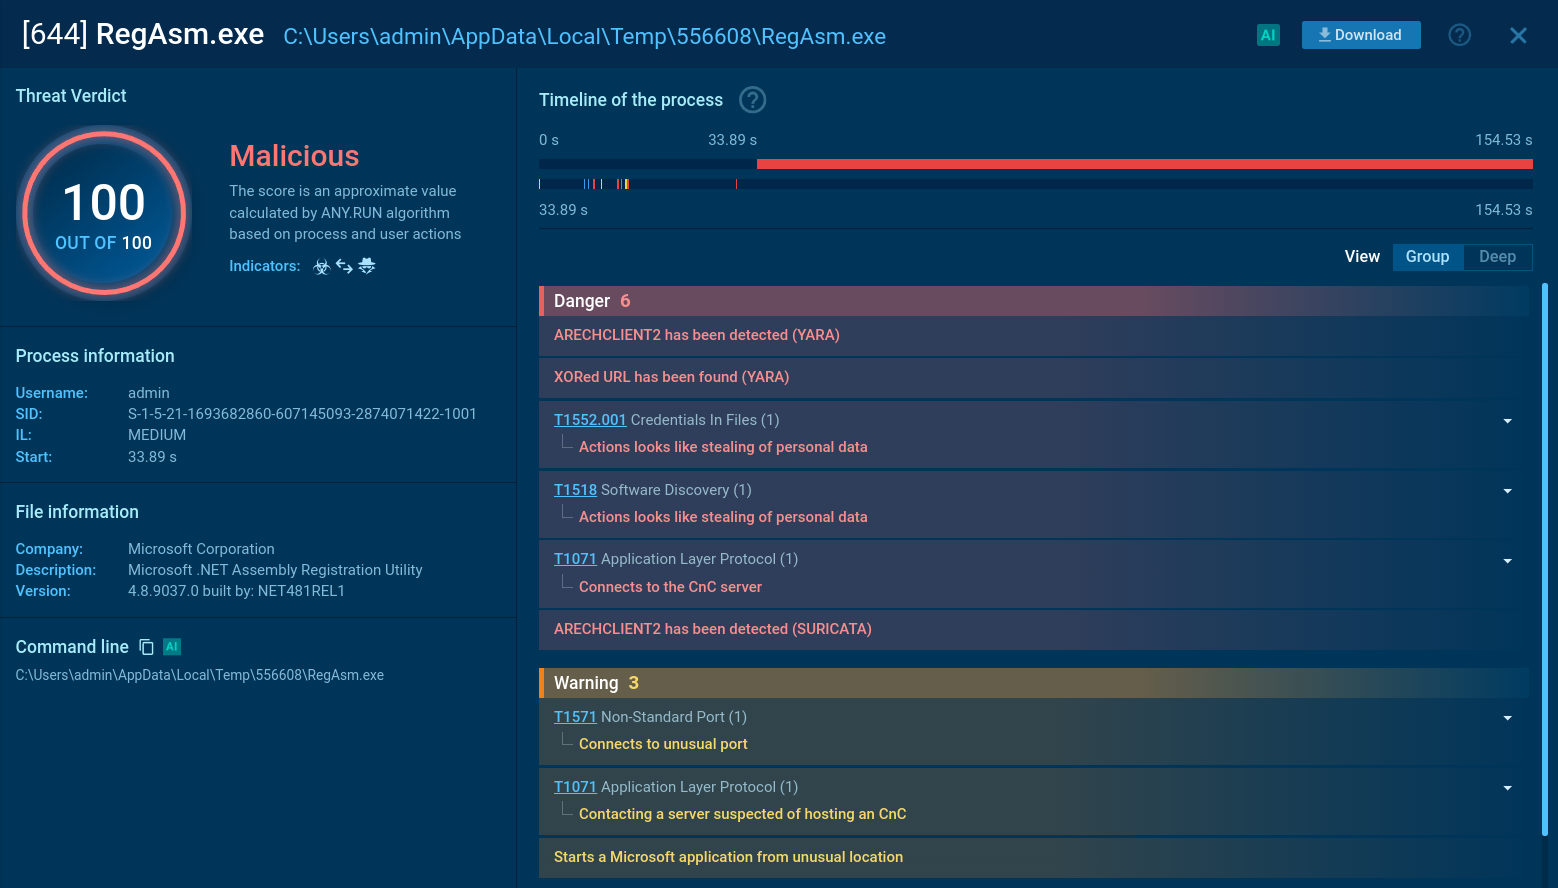Select the Group view option
Viewport: 1558px width, 888px height.
pos(1427,257)
